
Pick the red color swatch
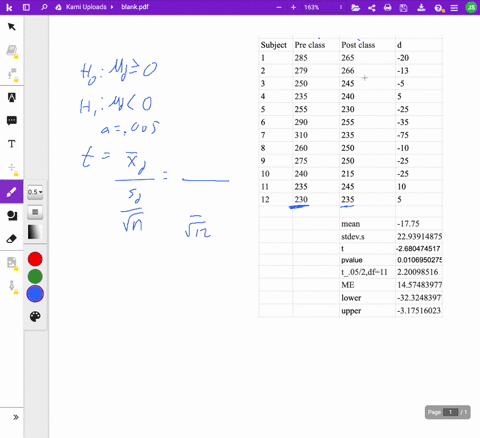[35, 259]
